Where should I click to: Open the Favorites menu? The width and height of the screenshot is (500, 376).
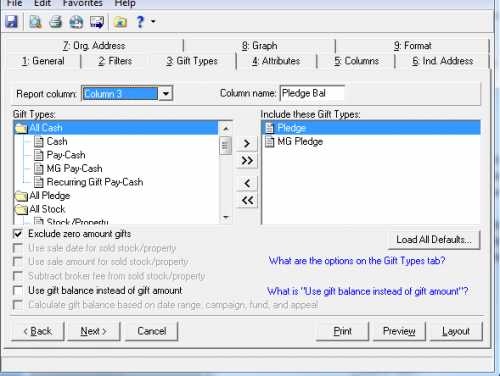[82, 3]
